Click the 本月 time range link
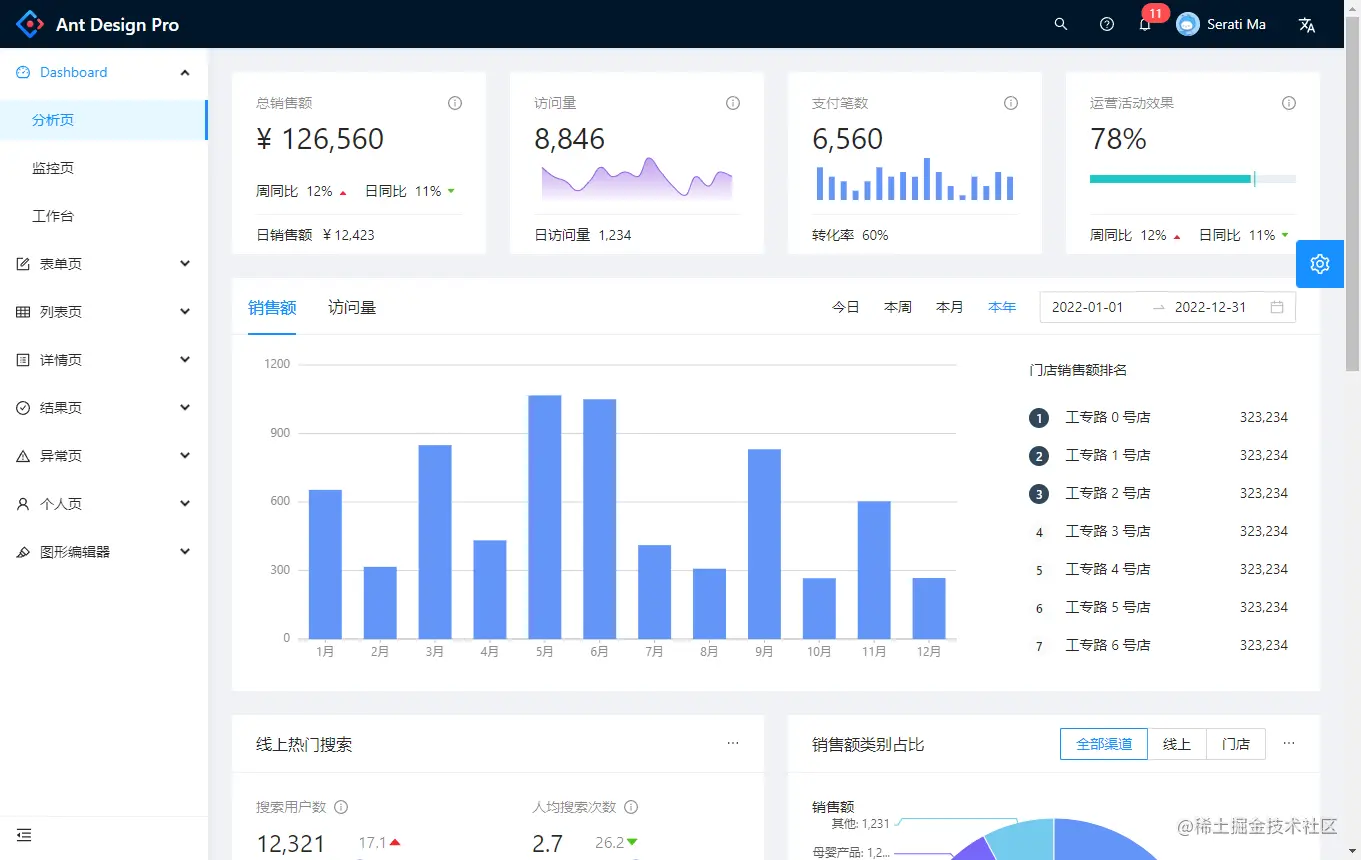The height and width of the screenshot is (860, 1361). point(949,307)
